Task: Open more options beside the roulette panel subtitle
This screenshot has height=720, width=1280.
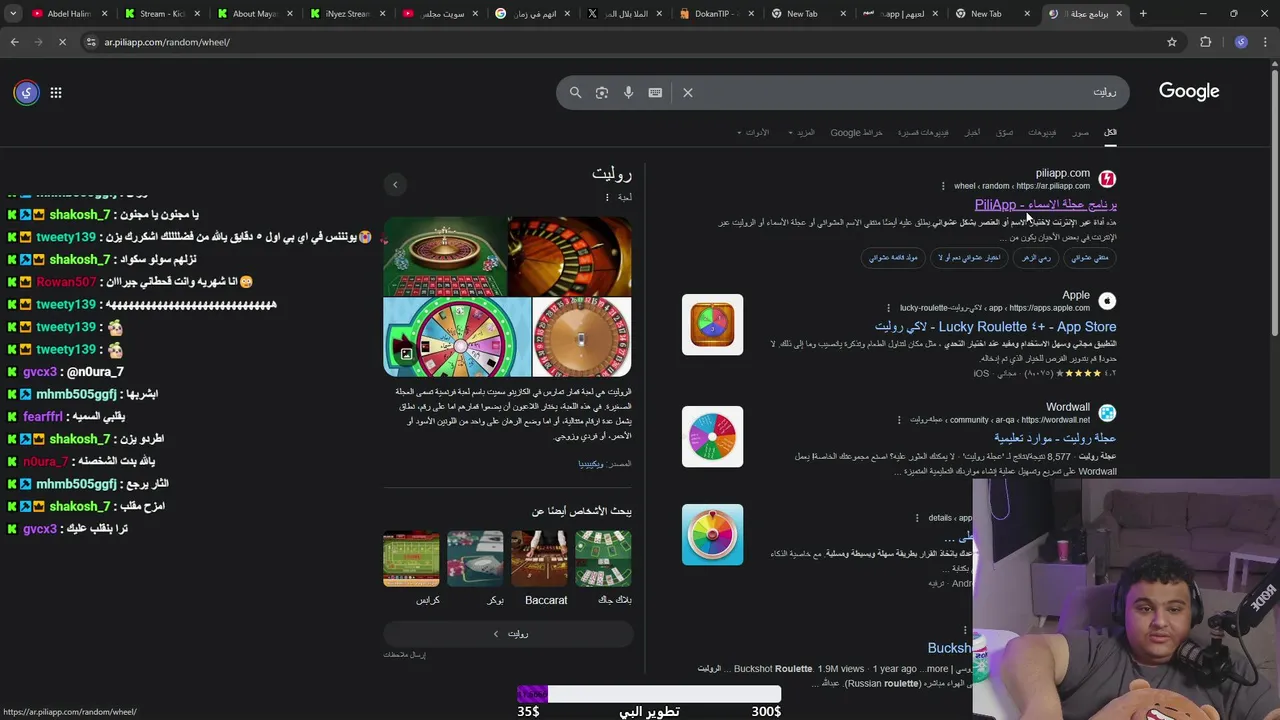Action: (x=606, y=197)
